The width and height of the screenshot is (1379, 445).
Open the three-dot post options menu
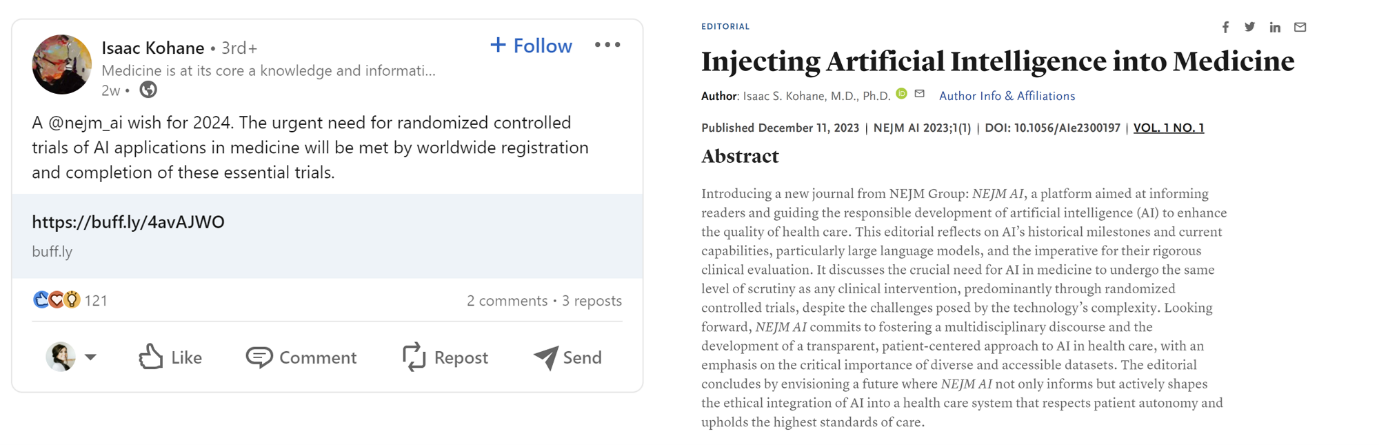pyautogui.click(x=607, y=45)
